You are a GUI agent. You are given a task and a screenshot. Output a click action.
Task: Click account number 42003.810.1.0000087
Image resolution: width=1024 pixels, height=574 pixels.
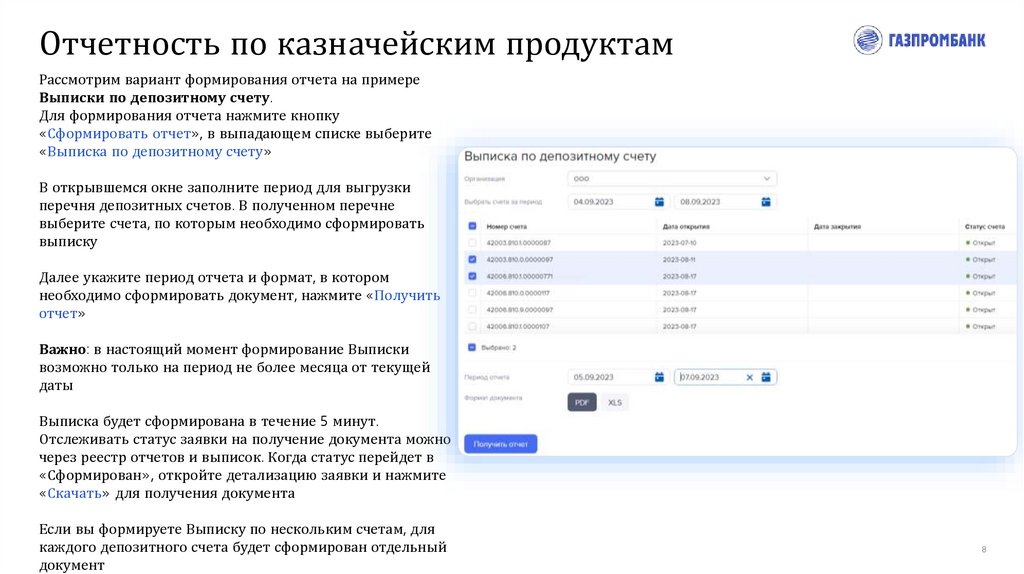tap(519, 243)
